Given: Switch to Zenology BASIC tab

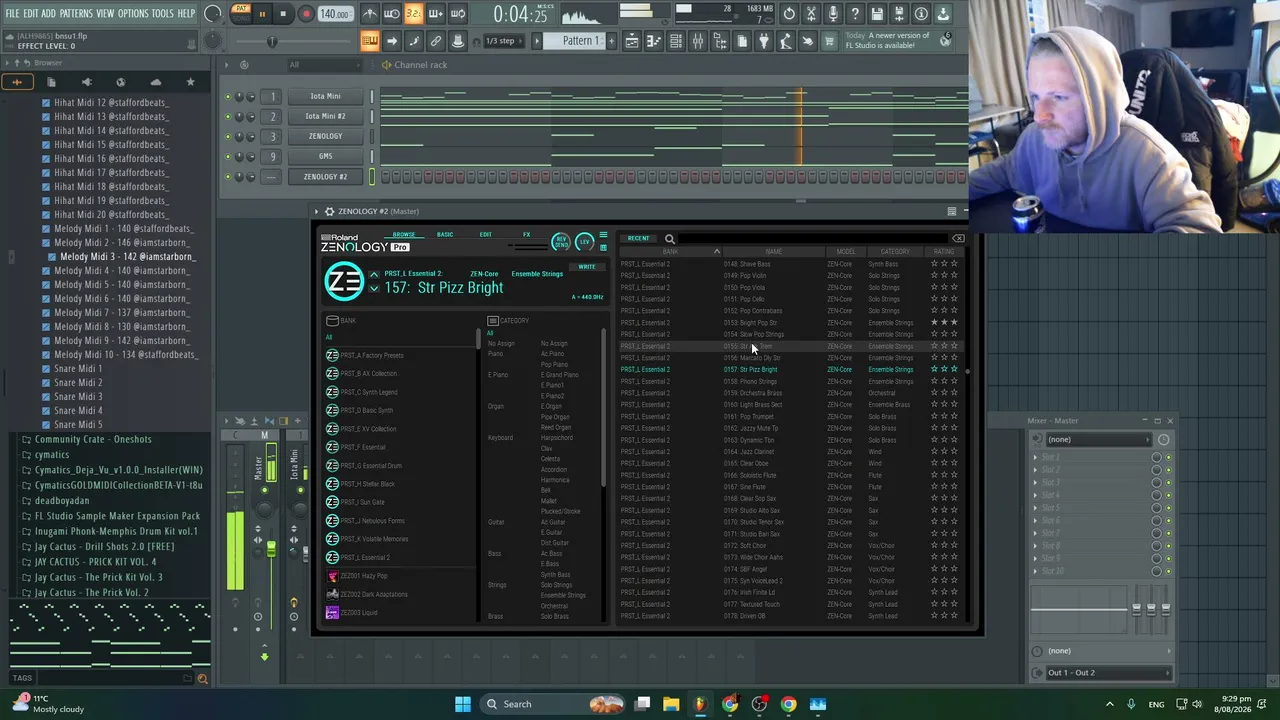Looking at the screenshot, I should pos(445,235).
